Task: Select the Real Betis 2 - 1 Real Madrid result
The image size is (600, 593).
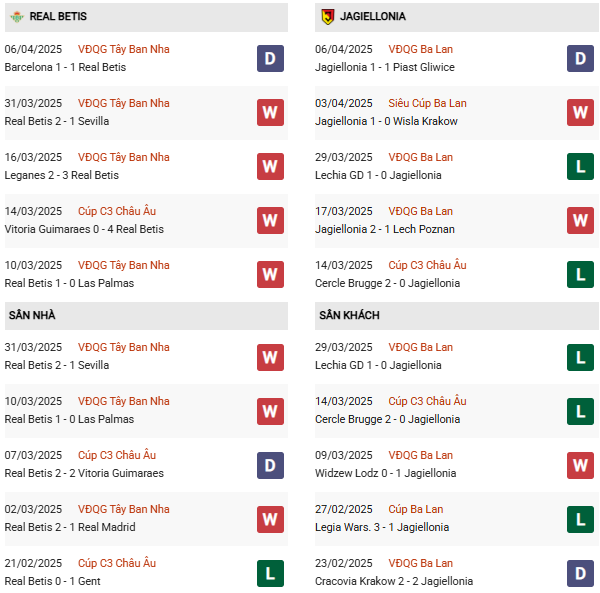Action: pyautogui.click(x=69, y=527)
